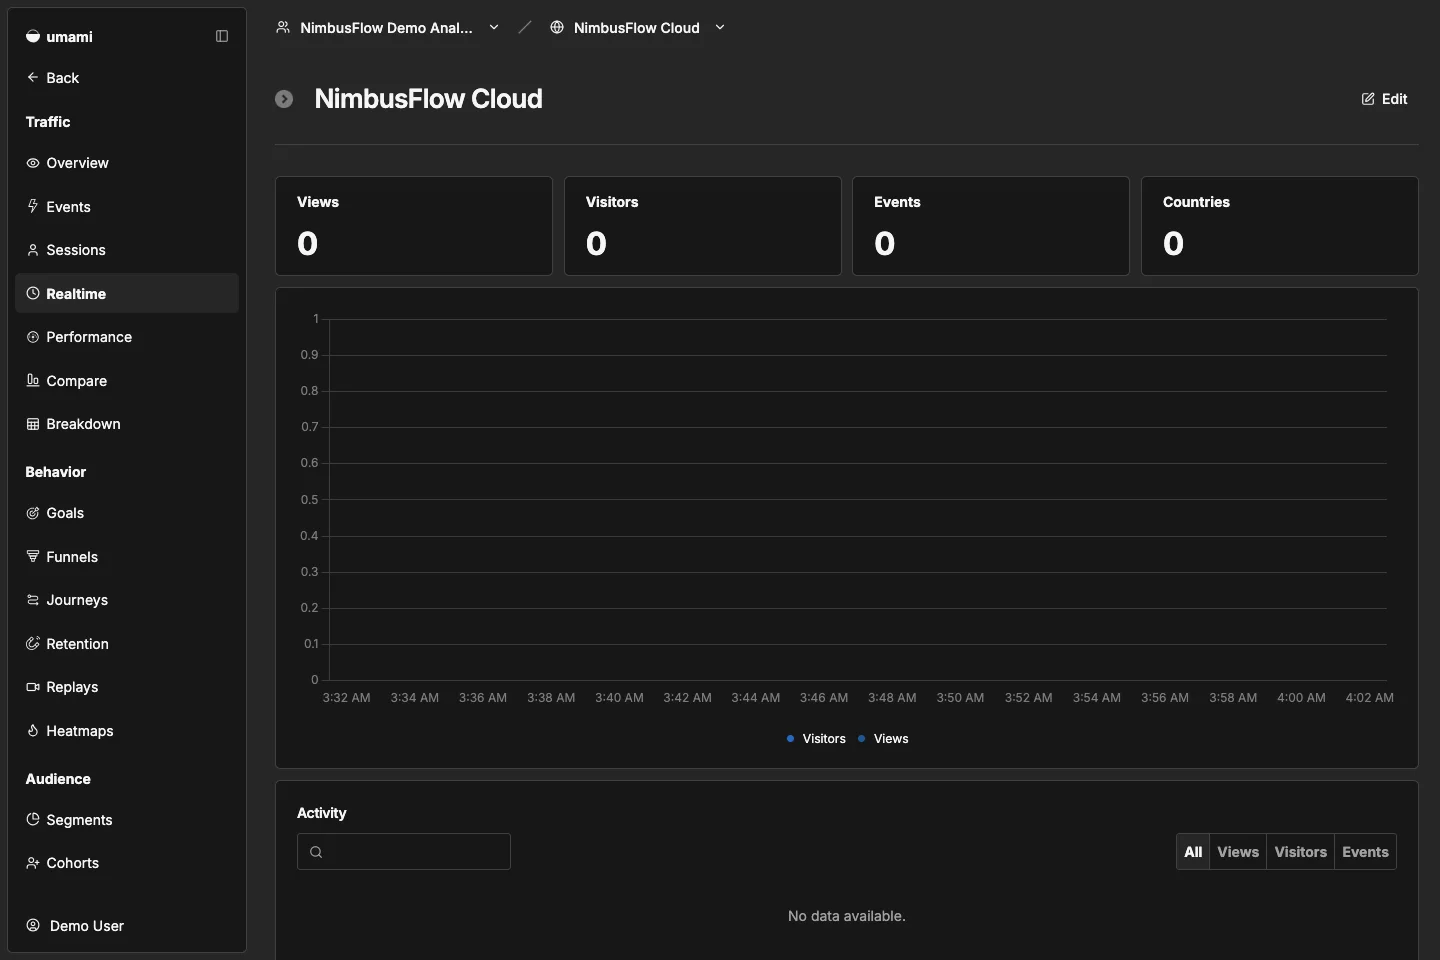The image size is (1440, 960).
Task: Click the Edit button label
Action: click(x=1394, y=99)
